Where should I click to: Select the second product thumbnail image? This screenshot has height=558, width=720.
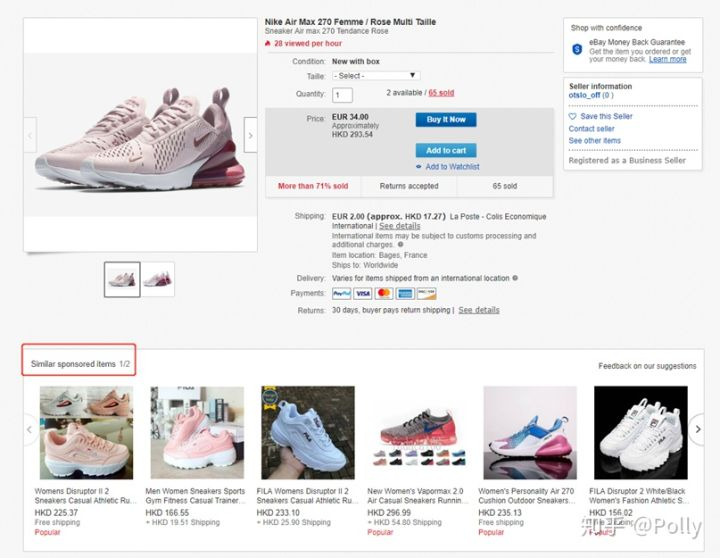(x=158, y=279)
